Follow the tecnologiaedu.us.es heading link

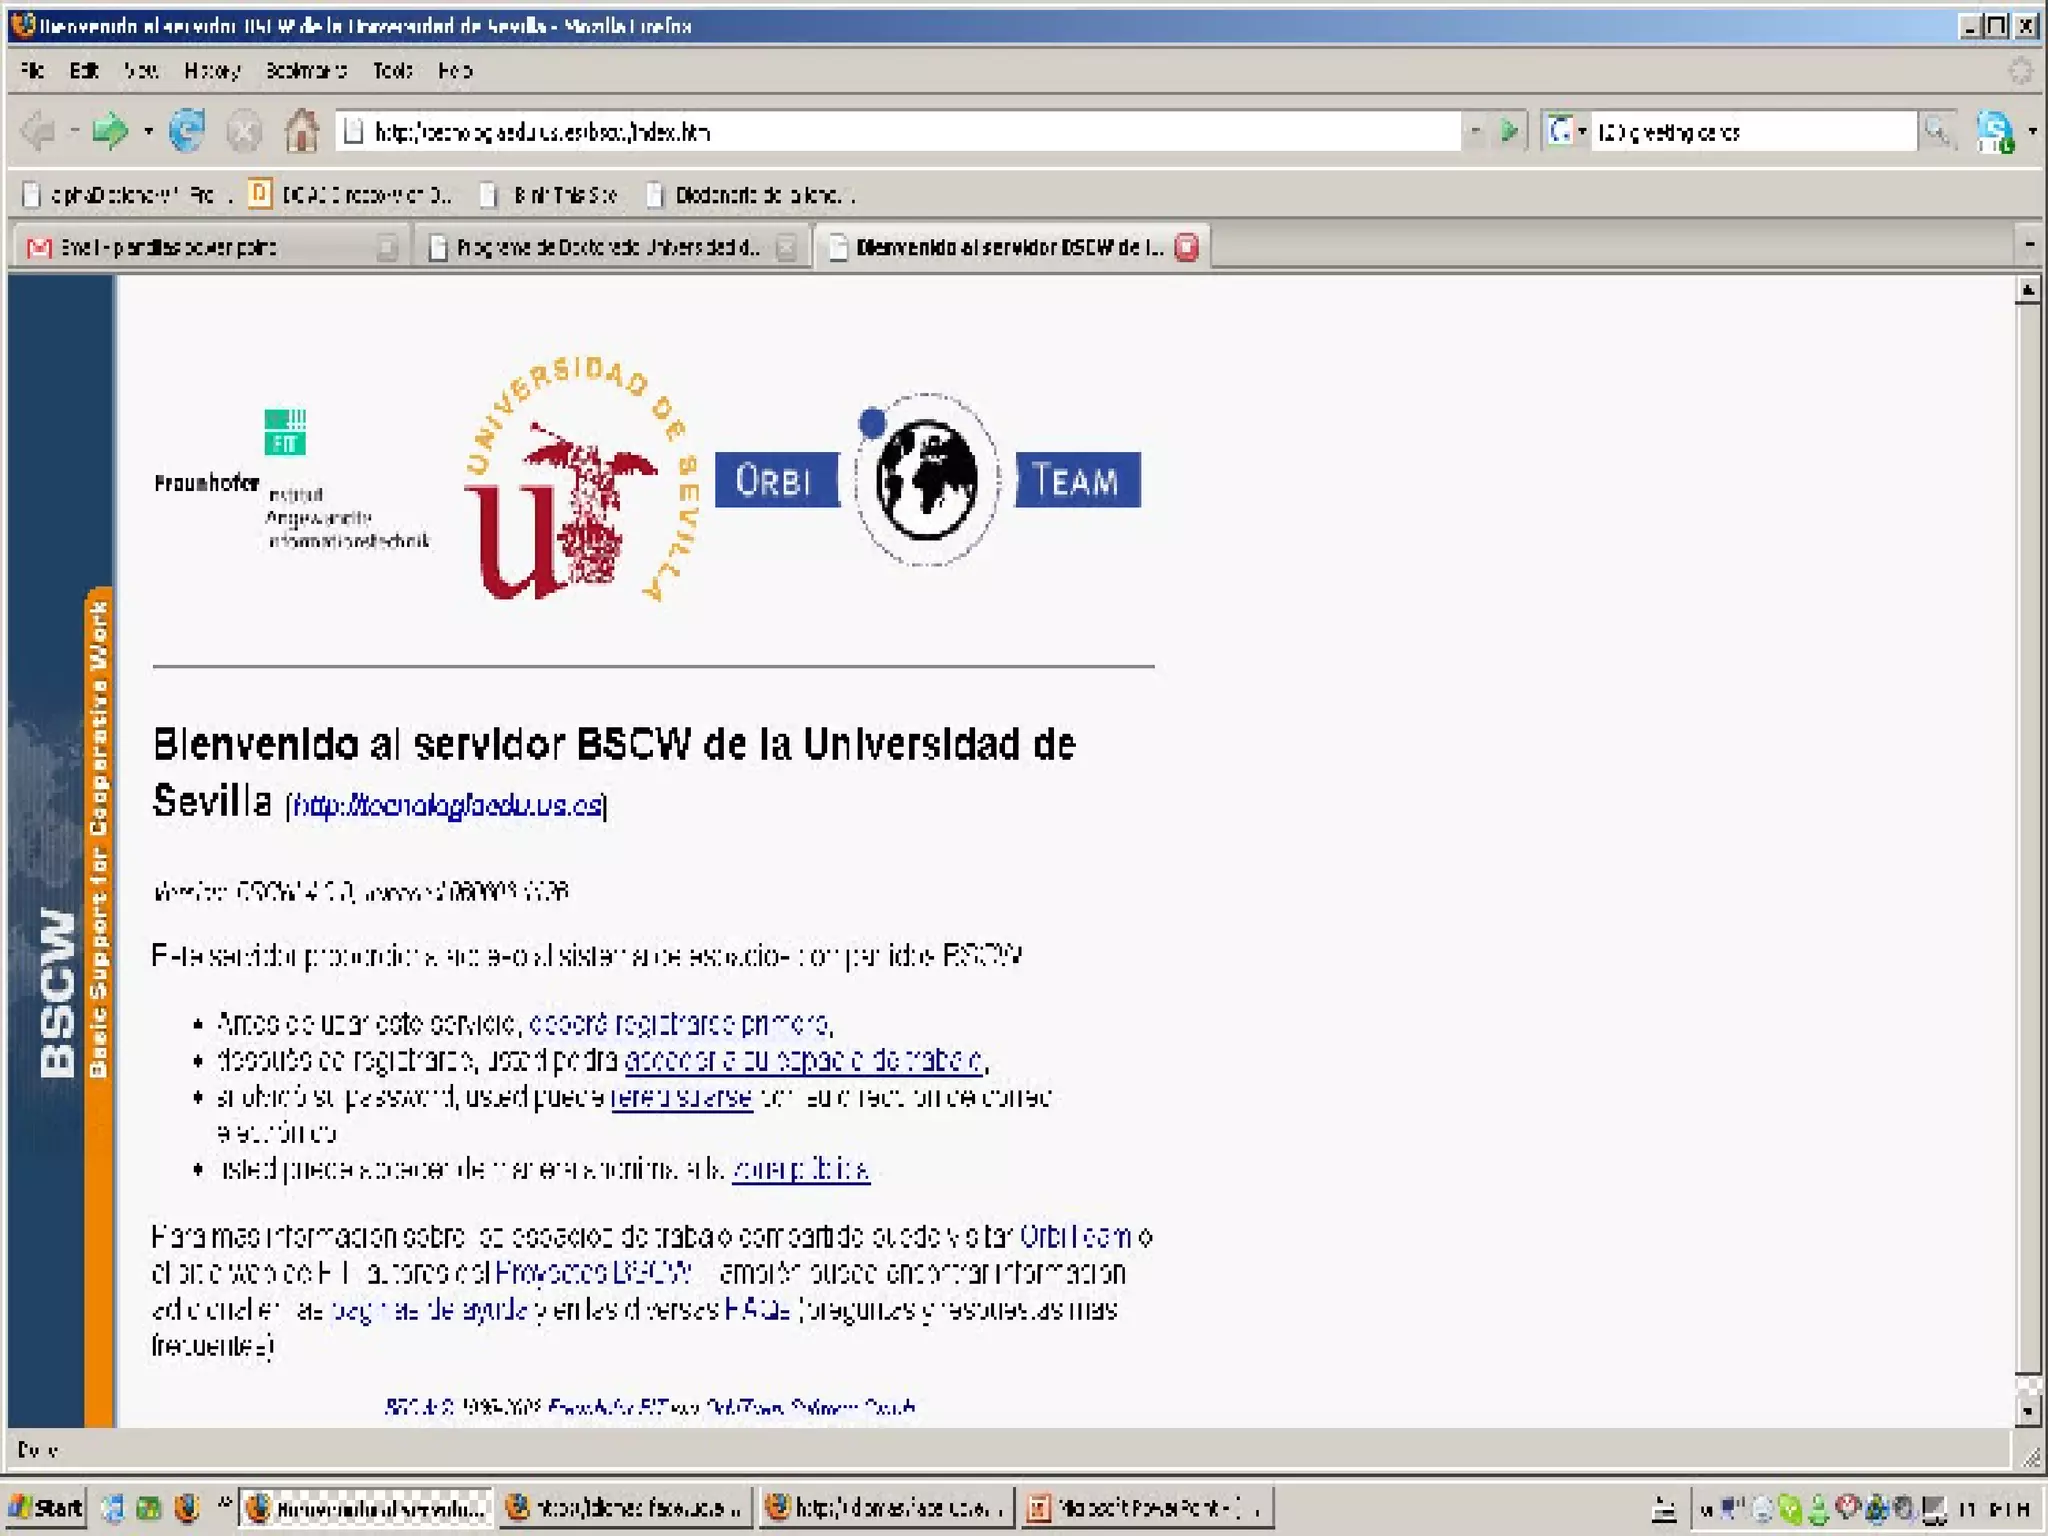[x=447, y=806]
